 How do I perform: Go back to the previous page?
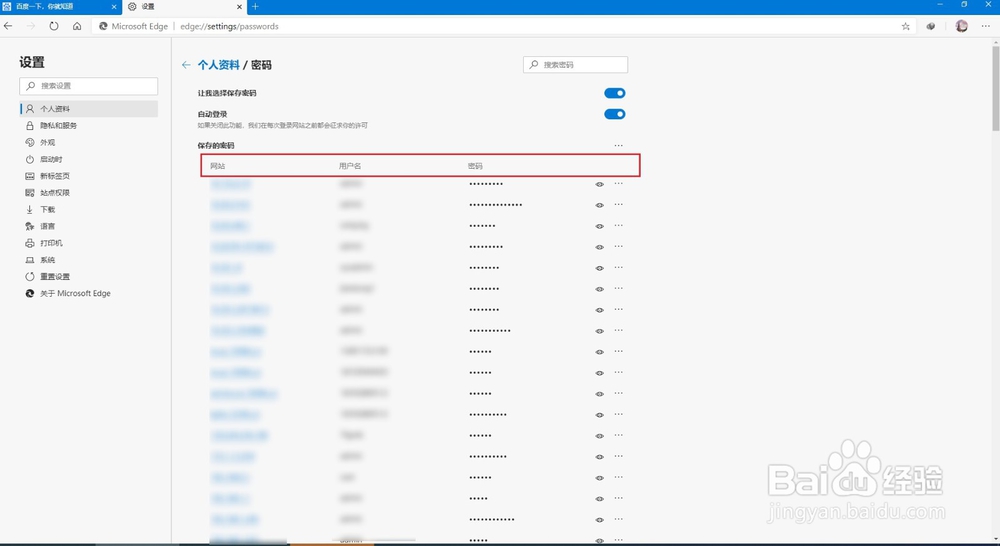(8, 26)
